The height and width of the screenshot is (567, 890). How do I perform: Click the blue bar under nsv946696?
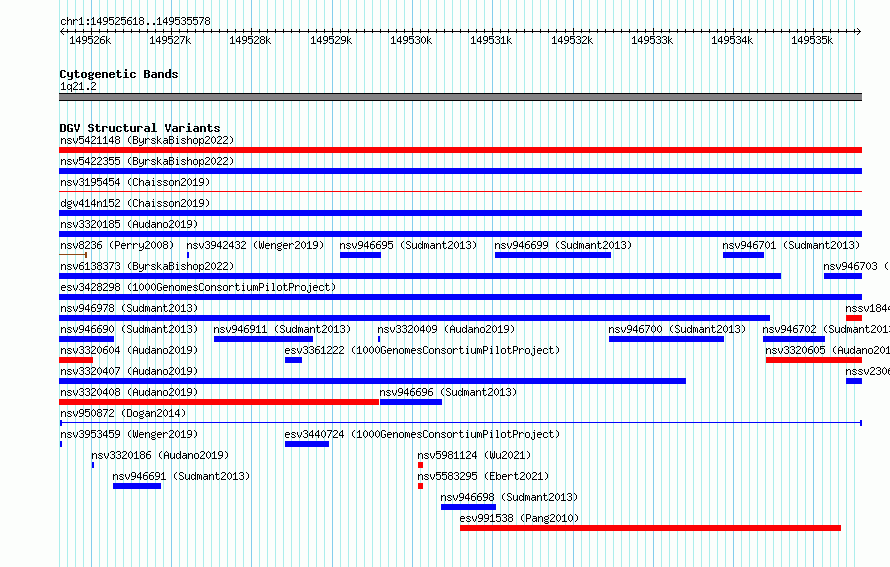(x=411, y=402)
